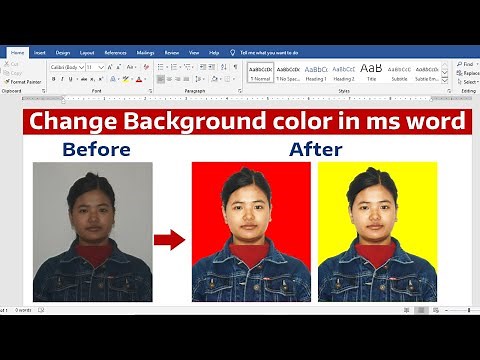Screen dimensions: 480x360
Task: Open Line and Paragraph Spacing
Action: (x=199, y=79)
